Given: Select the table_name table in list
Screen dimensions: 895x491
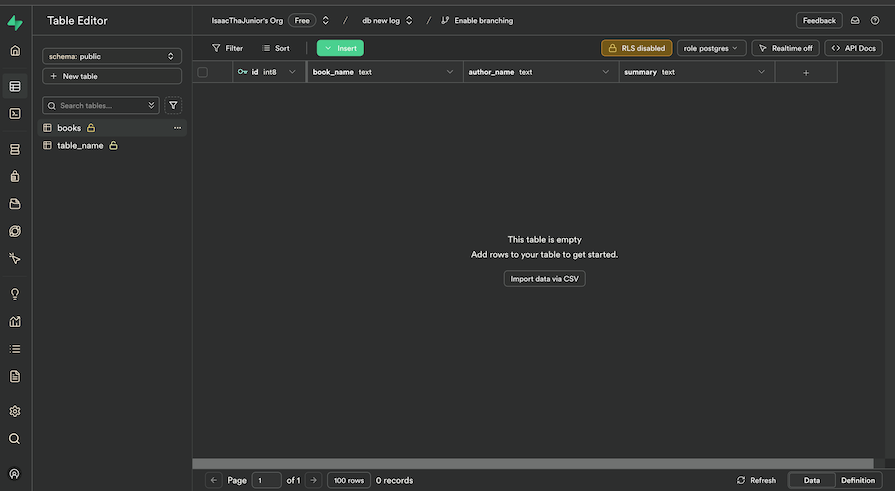Looking at the screenshot, I should tap(80, 146).
